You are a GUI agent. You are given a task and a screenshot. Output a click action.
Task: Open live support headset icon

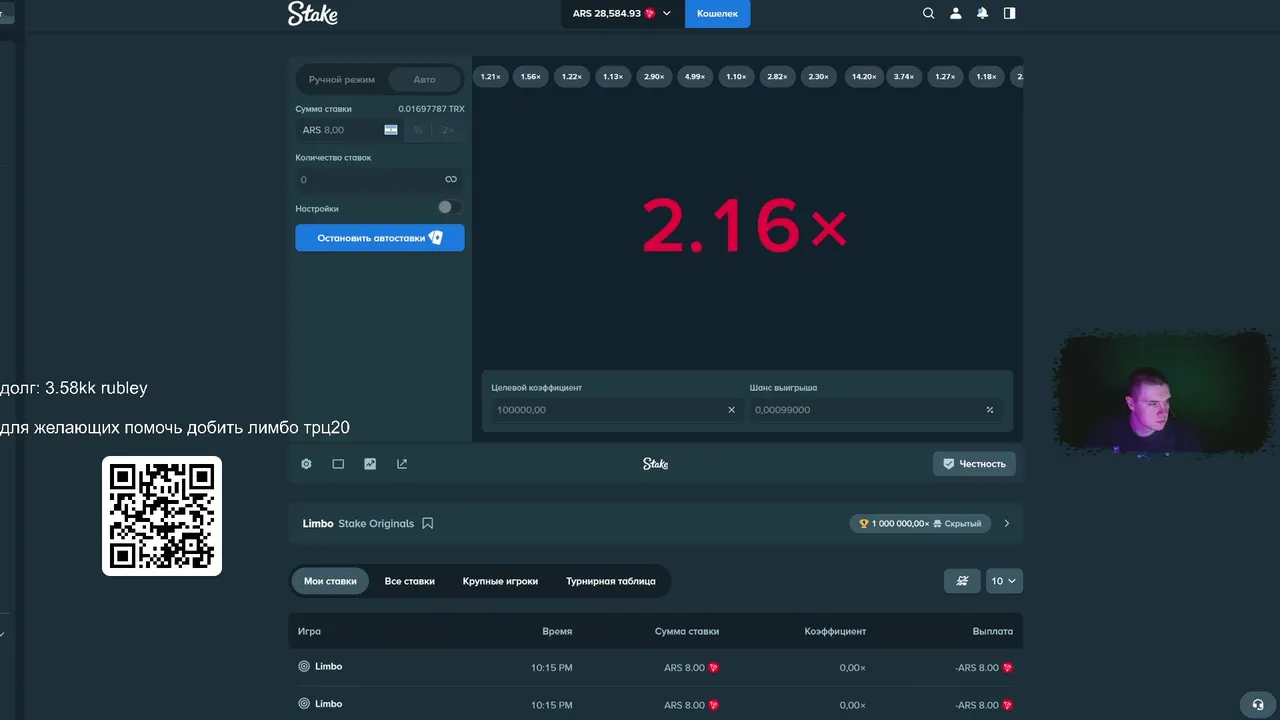(1258, 704)
